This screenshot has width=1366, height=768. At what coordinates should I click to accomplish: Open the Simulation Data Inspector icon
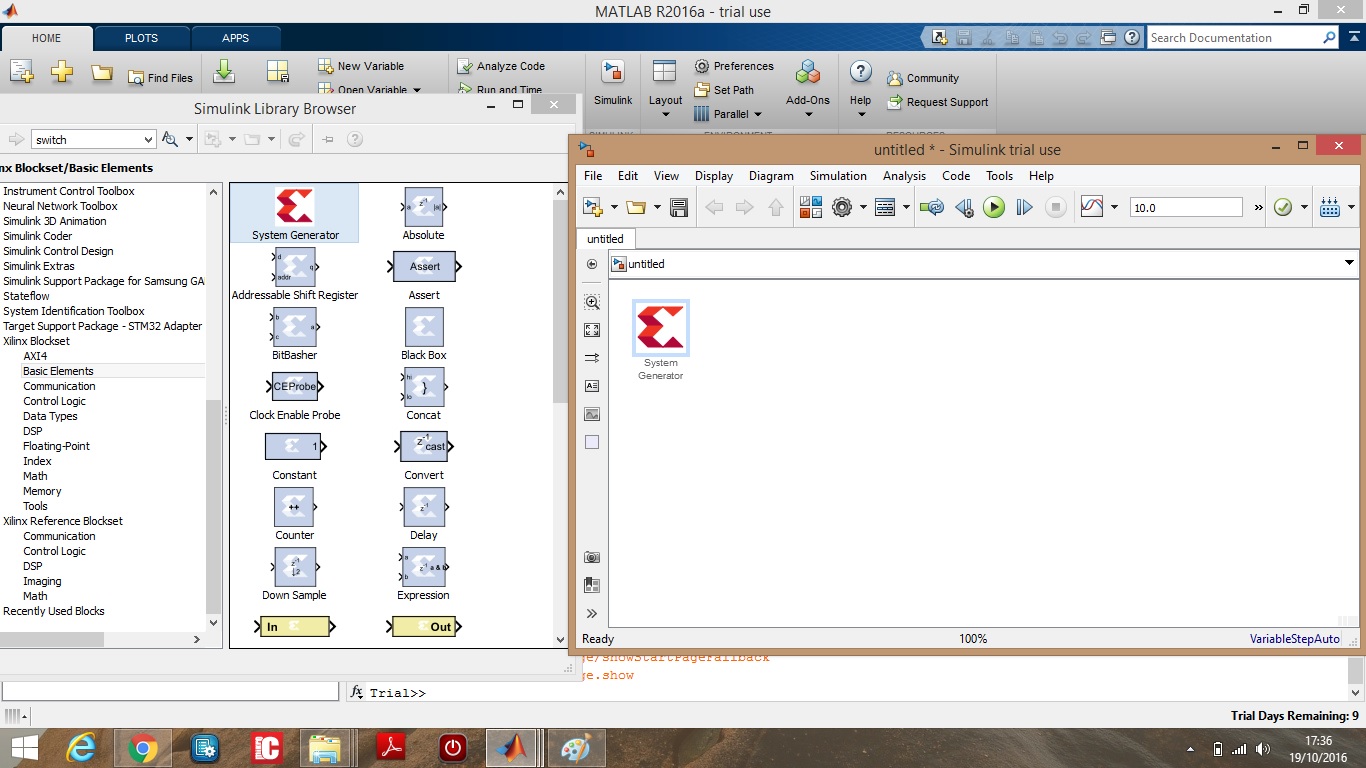click(x=1092, y=207)
